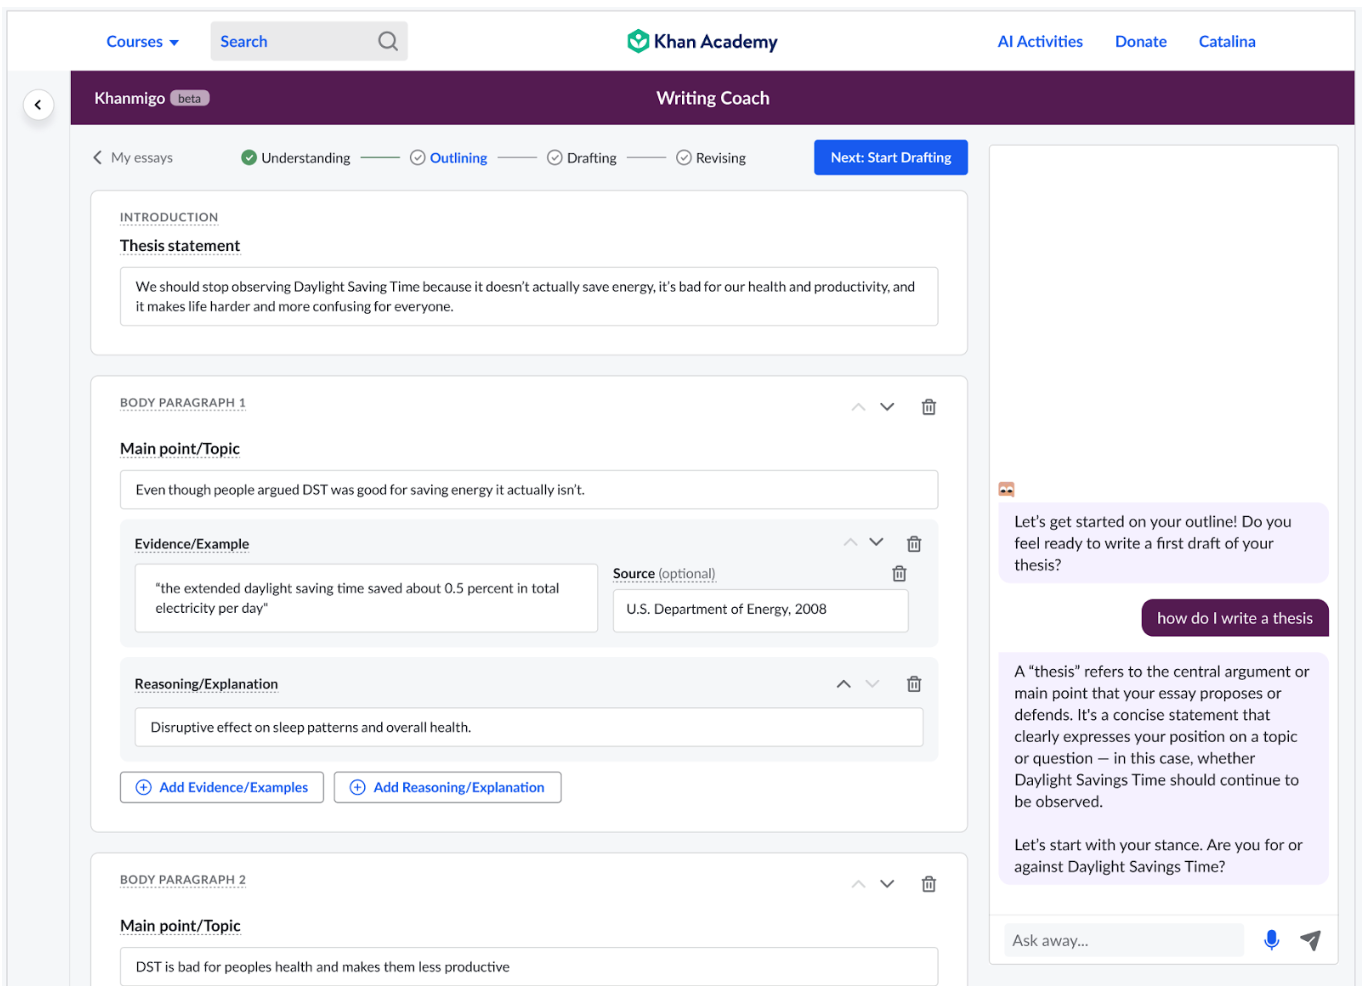Edit the daylight saving evidence quote box
Viewport: 1364px width, 990px height.
coord(366,598)
